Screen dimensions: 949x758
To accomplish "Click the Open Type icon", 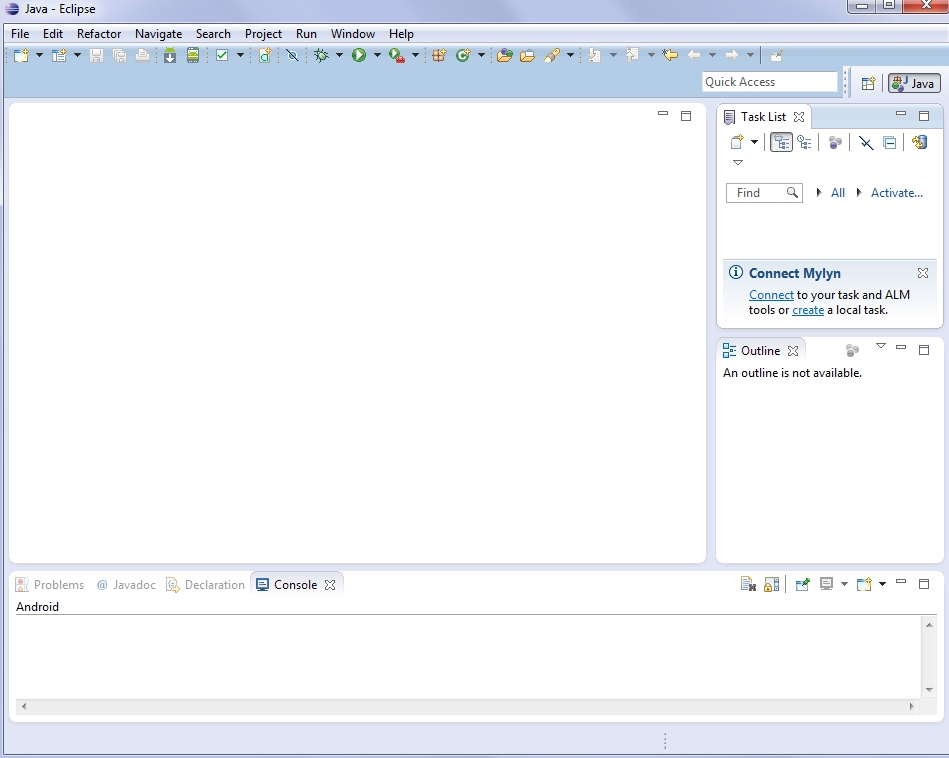I will coord(505,56).
